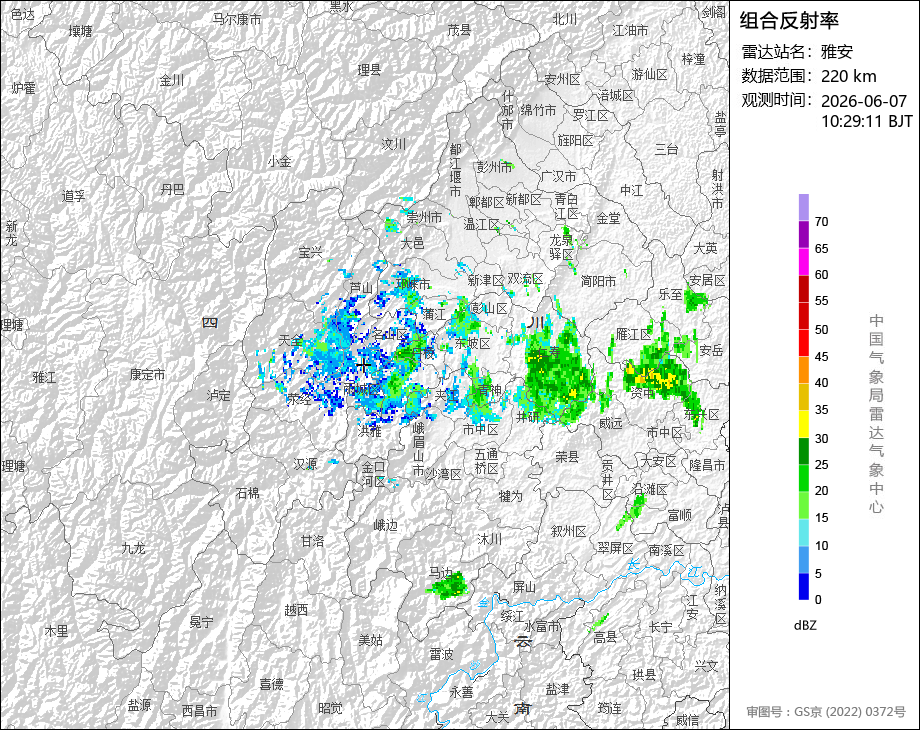Click the 木里 county label
This screenshot has width=920, height=730.
tap(56, 631)
